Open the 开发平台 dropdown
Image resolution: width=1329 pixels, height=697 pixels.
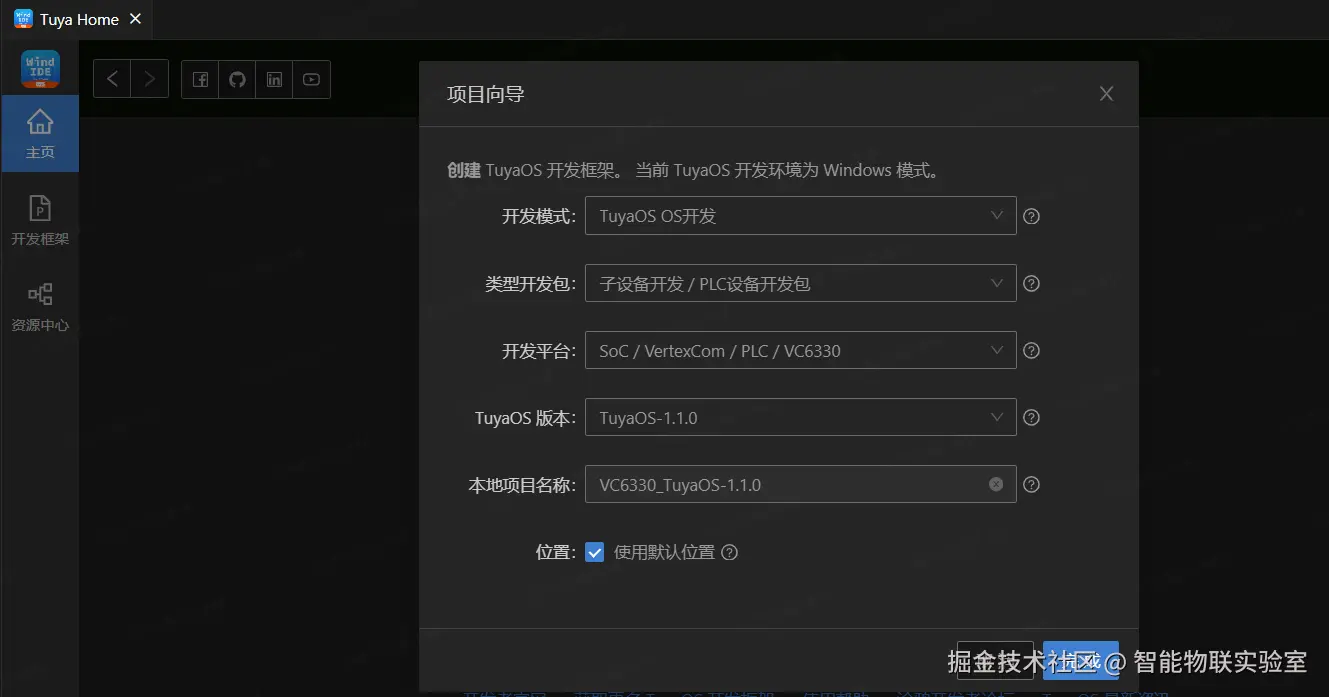tap(801, 350)
